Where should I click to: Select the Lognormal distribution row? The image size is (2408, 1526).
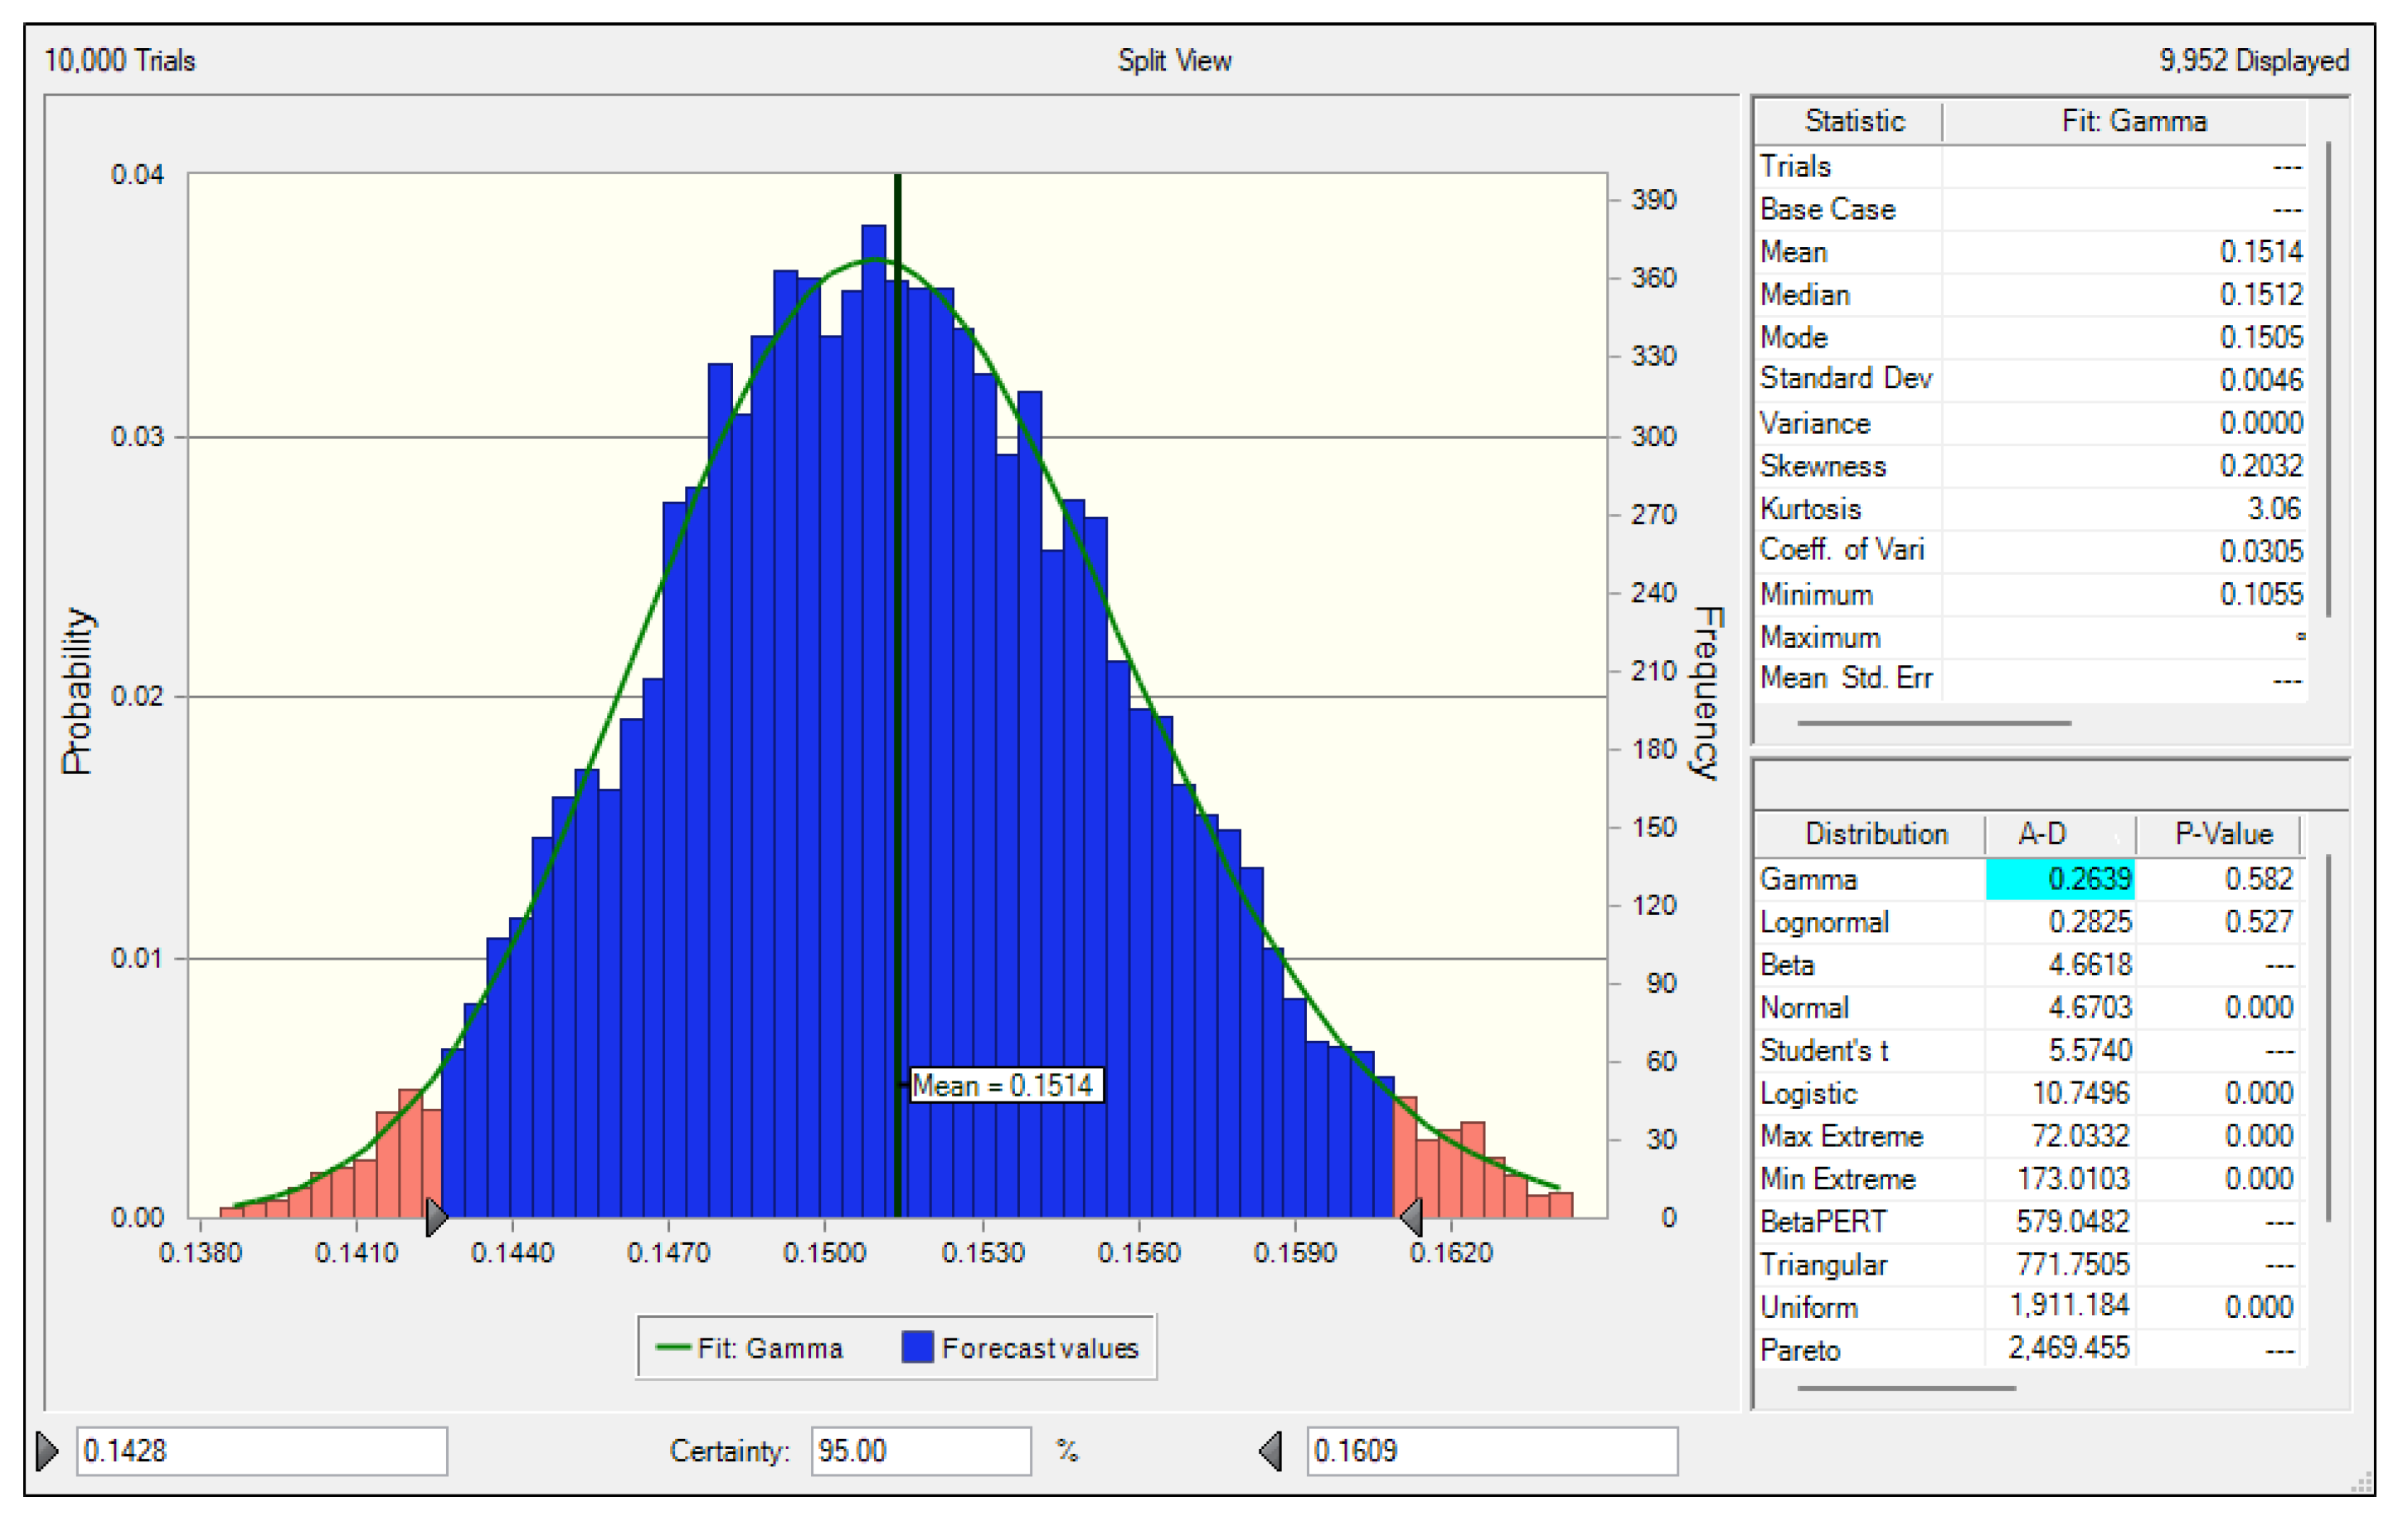[x=1824, y=922]
